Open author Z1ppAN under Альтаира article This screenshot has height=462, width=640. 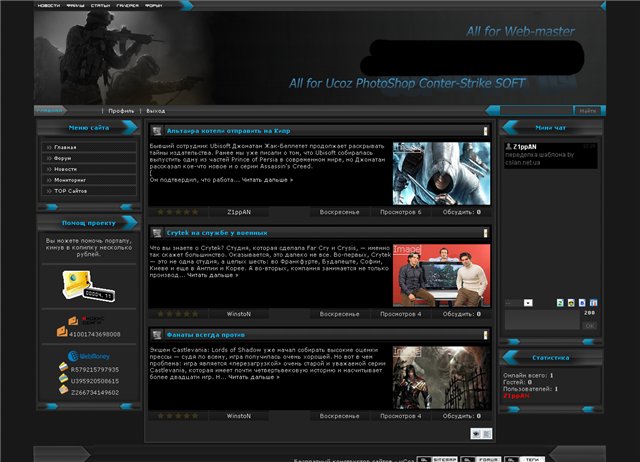pos(239,212)
